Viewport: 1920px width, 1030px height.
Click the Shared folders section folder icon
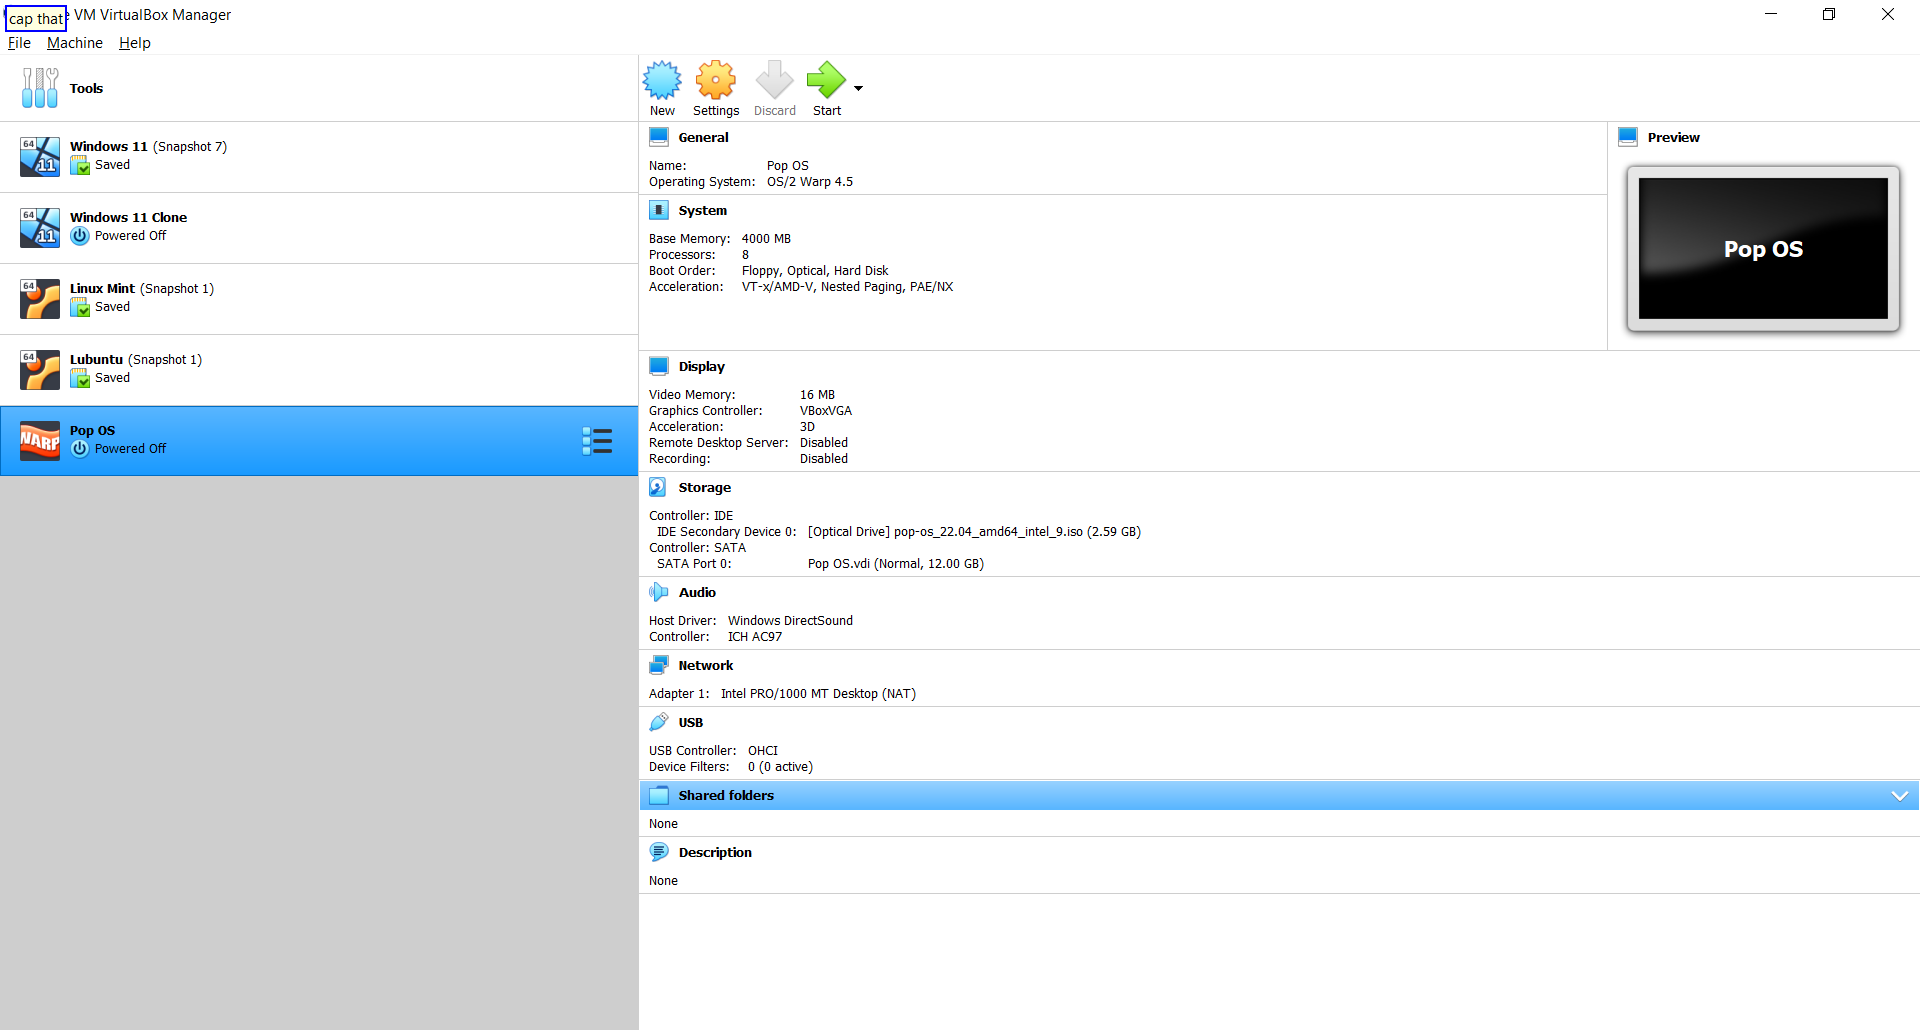659,795
